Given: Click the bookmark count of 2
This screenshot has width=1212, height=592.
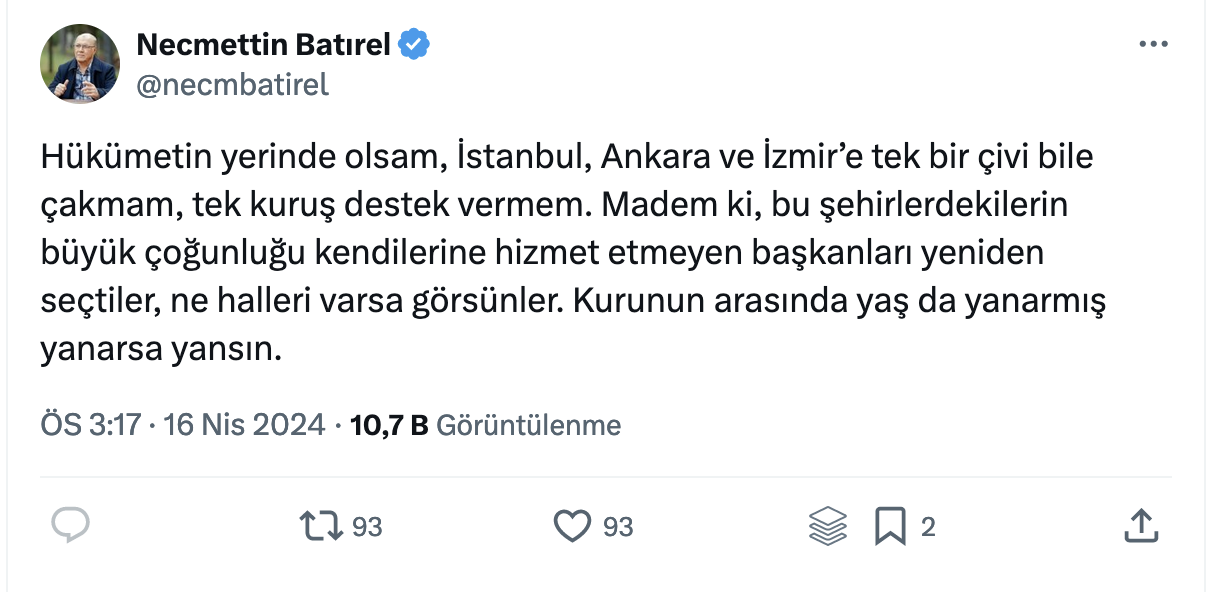Looking at the screenshot, I should 928,526.
